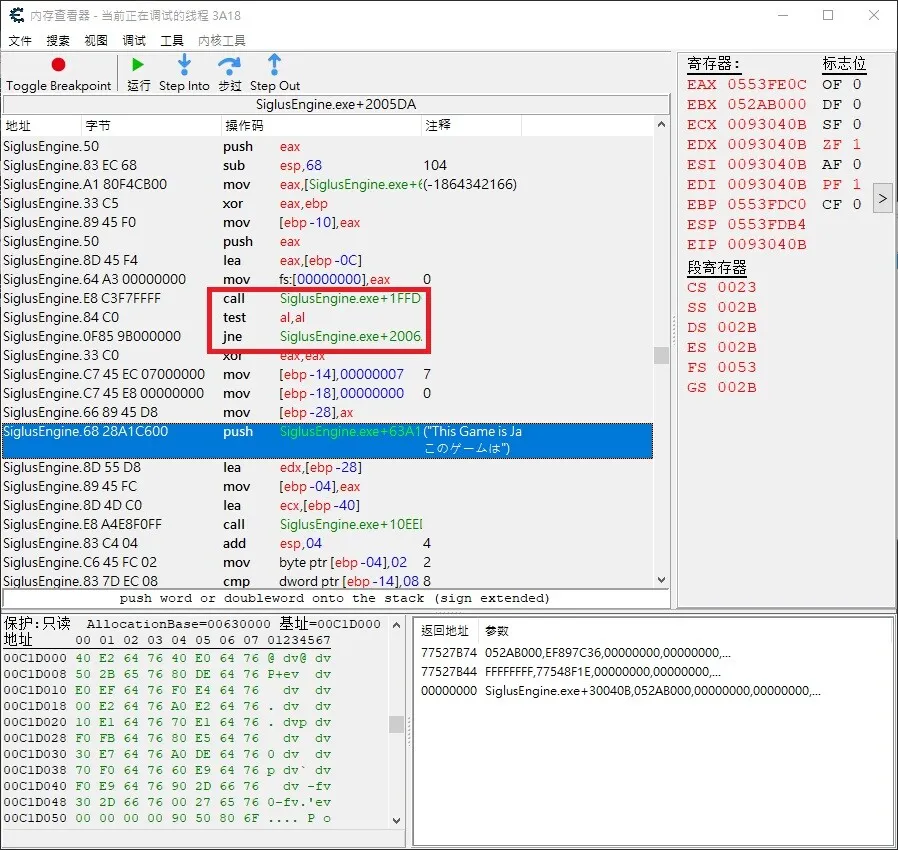Image resolution: width=898 pixels, height=850 pixels.
Task: Toggle the CF flag value
Action: pyautogui.click(x=856, y=204)
